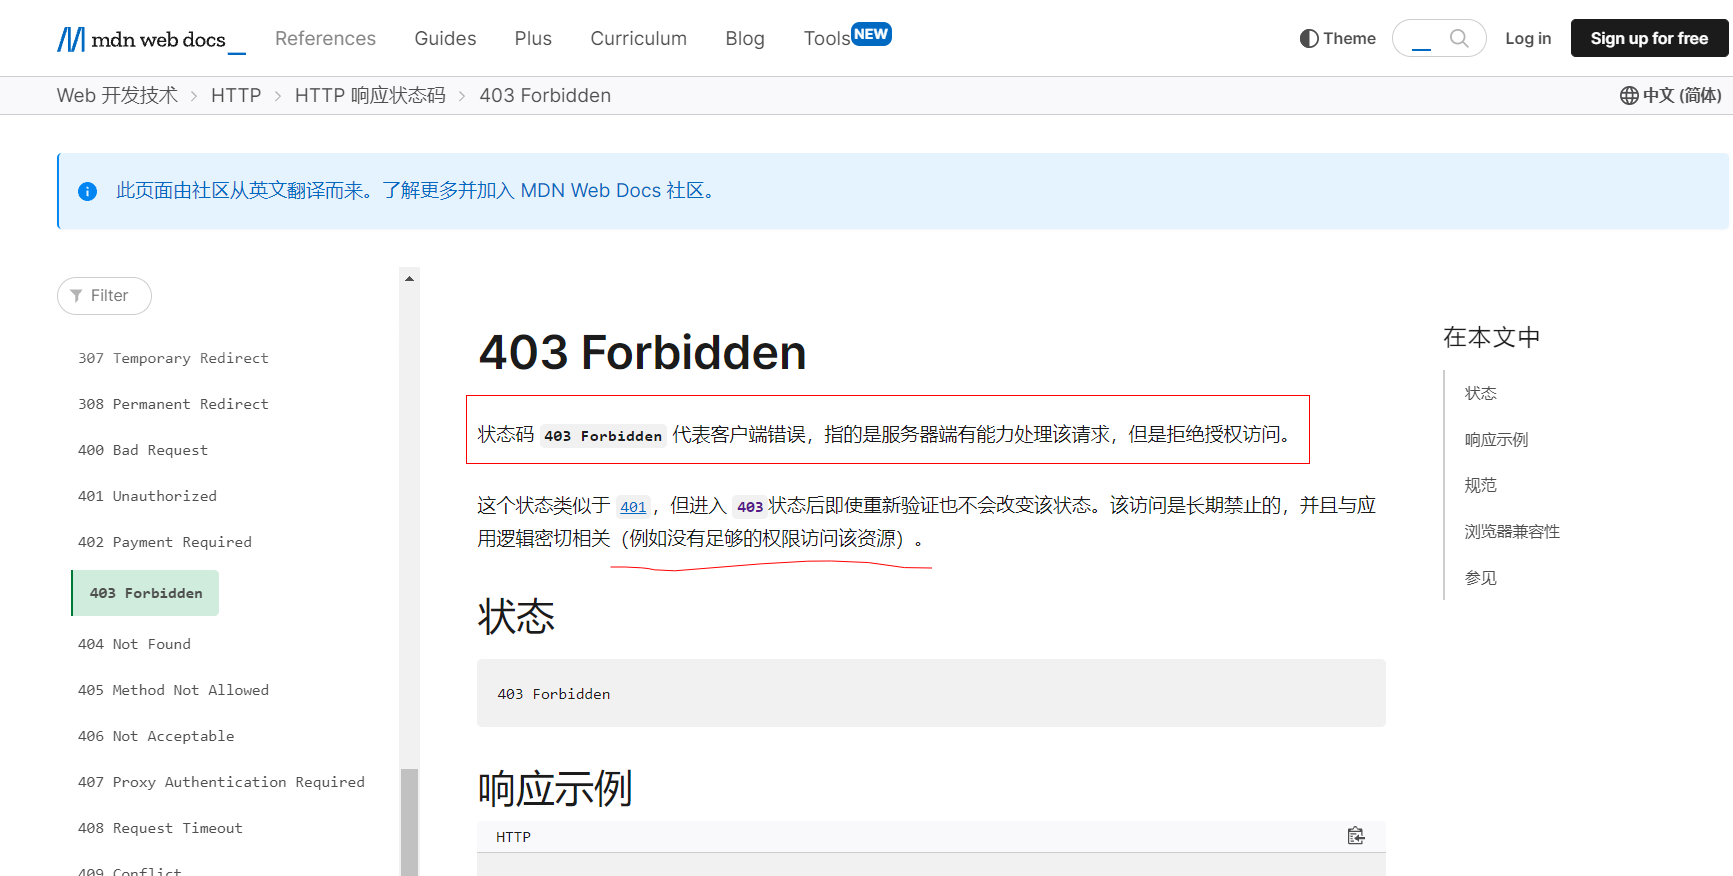Click Log in
The image size is (1733, 876).
click(x=1528, y=38)
